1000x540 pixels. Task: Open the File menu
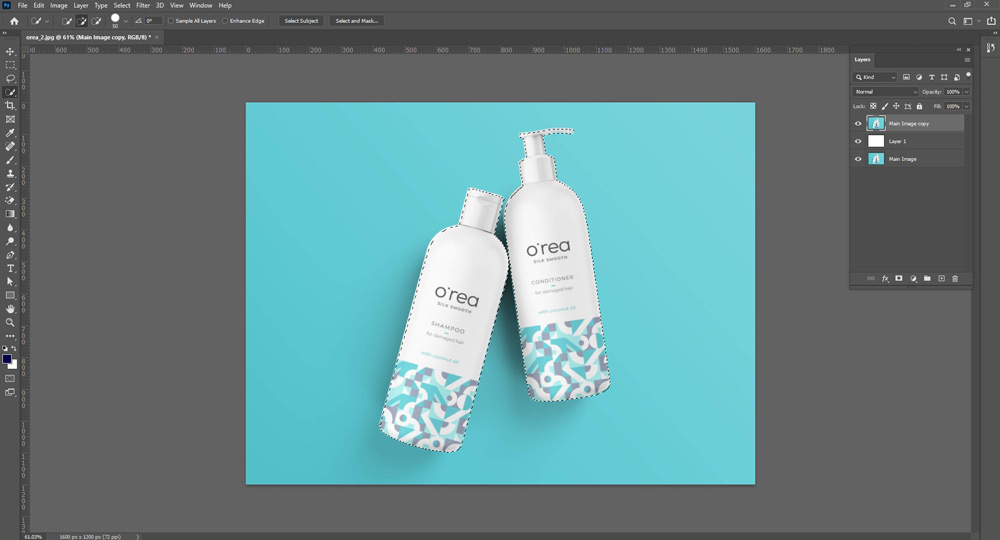tap(22, 5)
